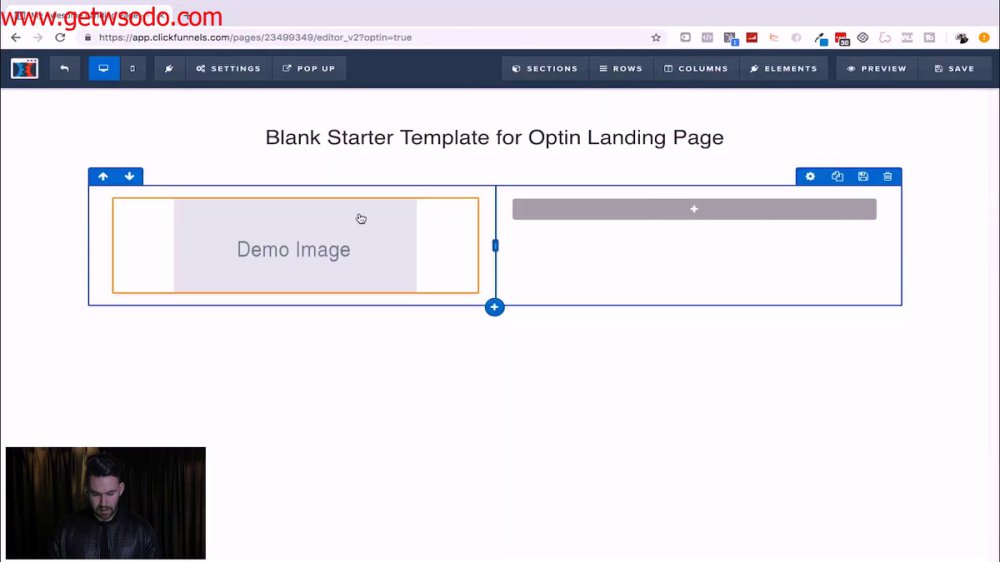Clone the row with copy icon
This screenshot has width=1000, height=562.
coord(837,176)
